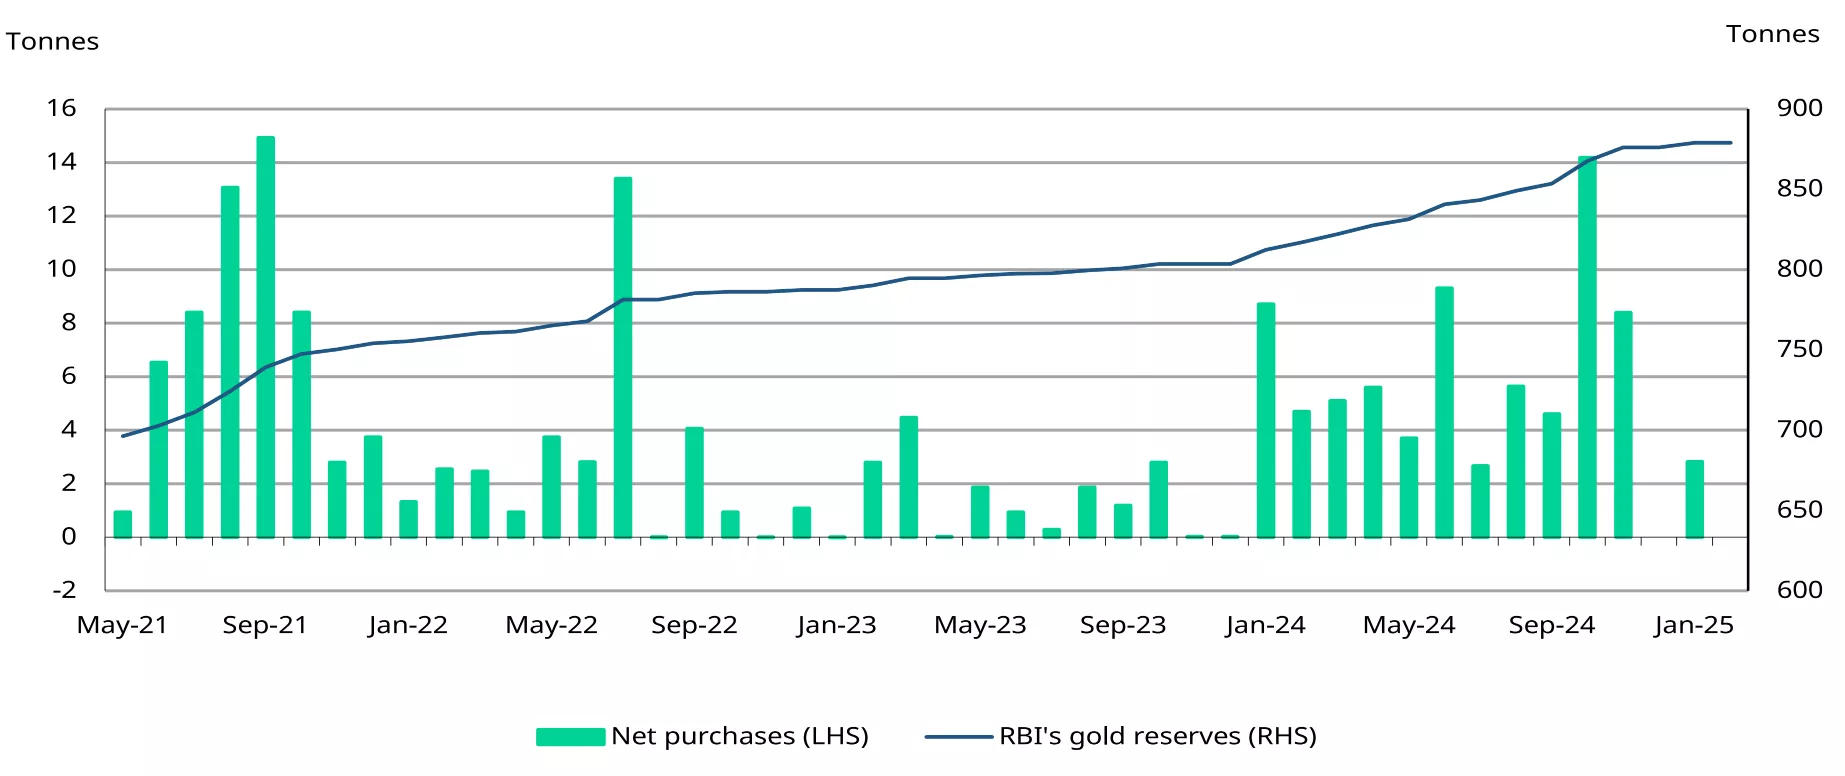Screen dimensions: 1845x776
Task: Click the right axis value 850
Action: tap(1799, 188)
